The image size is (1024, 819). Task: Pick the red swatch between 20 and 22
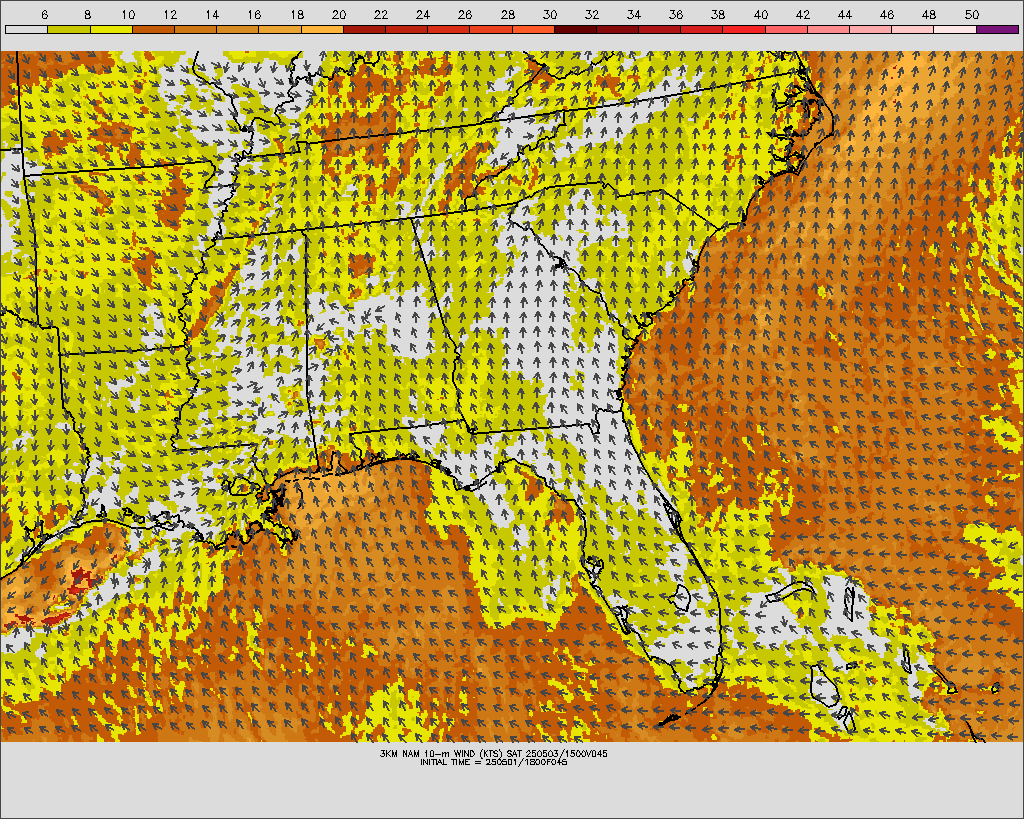tap(364, 29)
